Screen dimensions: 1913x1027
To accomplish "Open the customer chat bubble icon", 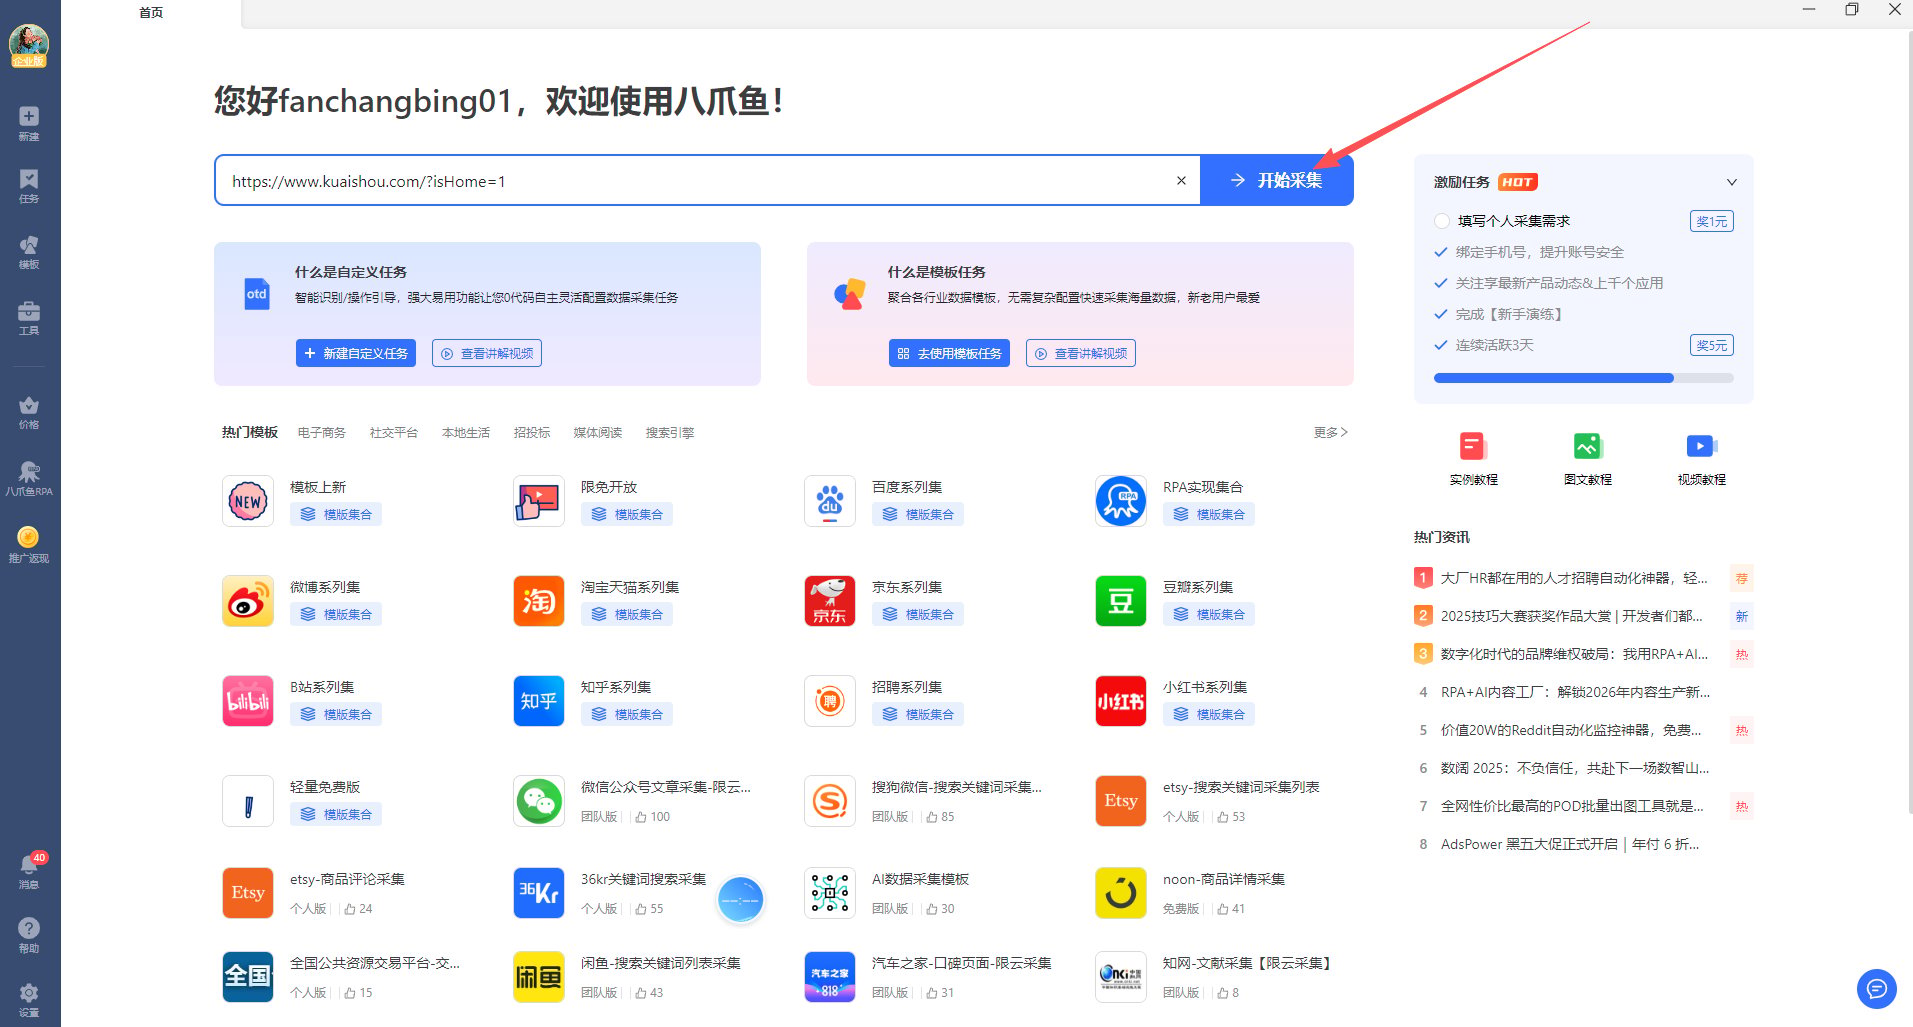I will 1877,989.
